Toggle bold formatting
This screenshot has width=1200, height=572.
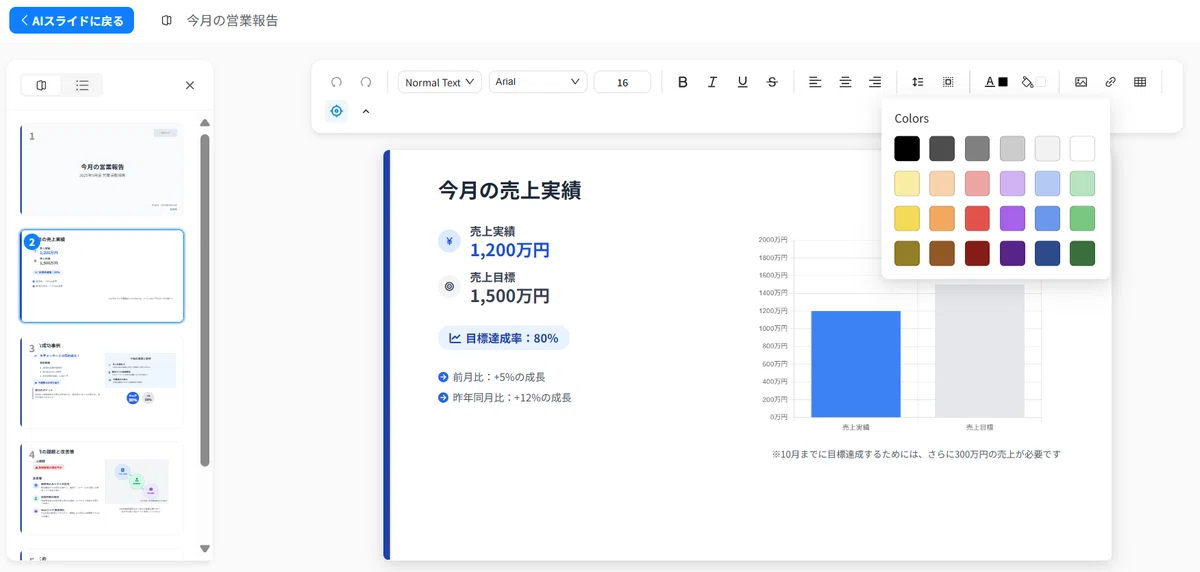683,82
